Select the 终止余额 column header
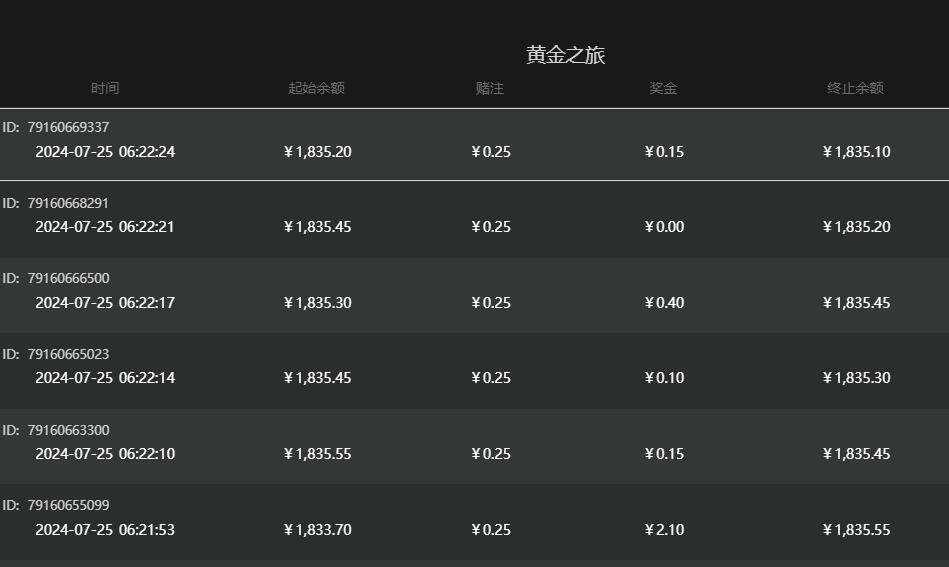Viewport: 949px width, 567px height. coord(855,88)
